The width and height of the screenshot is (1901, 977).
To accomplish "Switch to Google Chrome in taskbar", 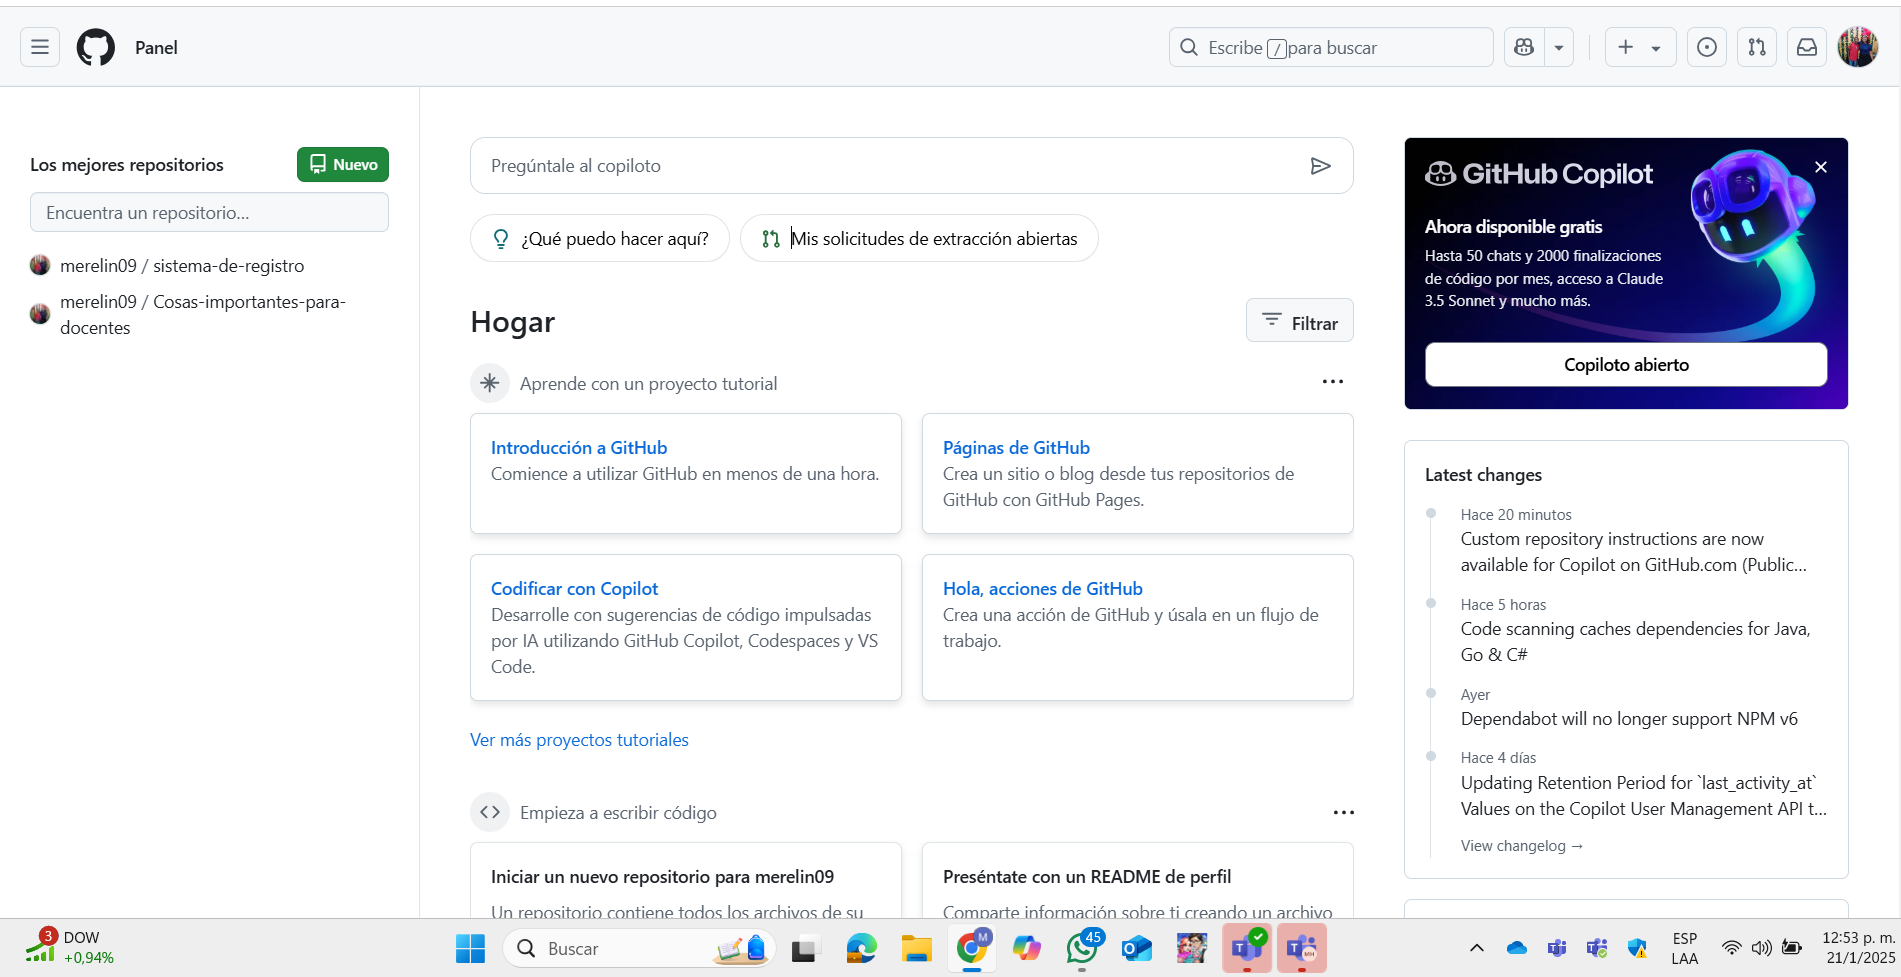I will click(x=972, y=948).
